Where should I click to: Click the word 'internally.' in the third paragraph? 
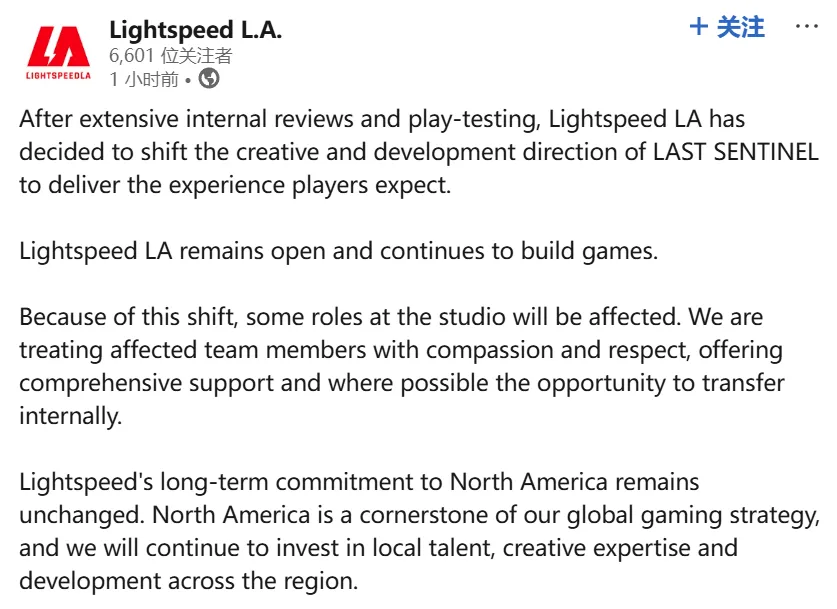coord(70,416)
